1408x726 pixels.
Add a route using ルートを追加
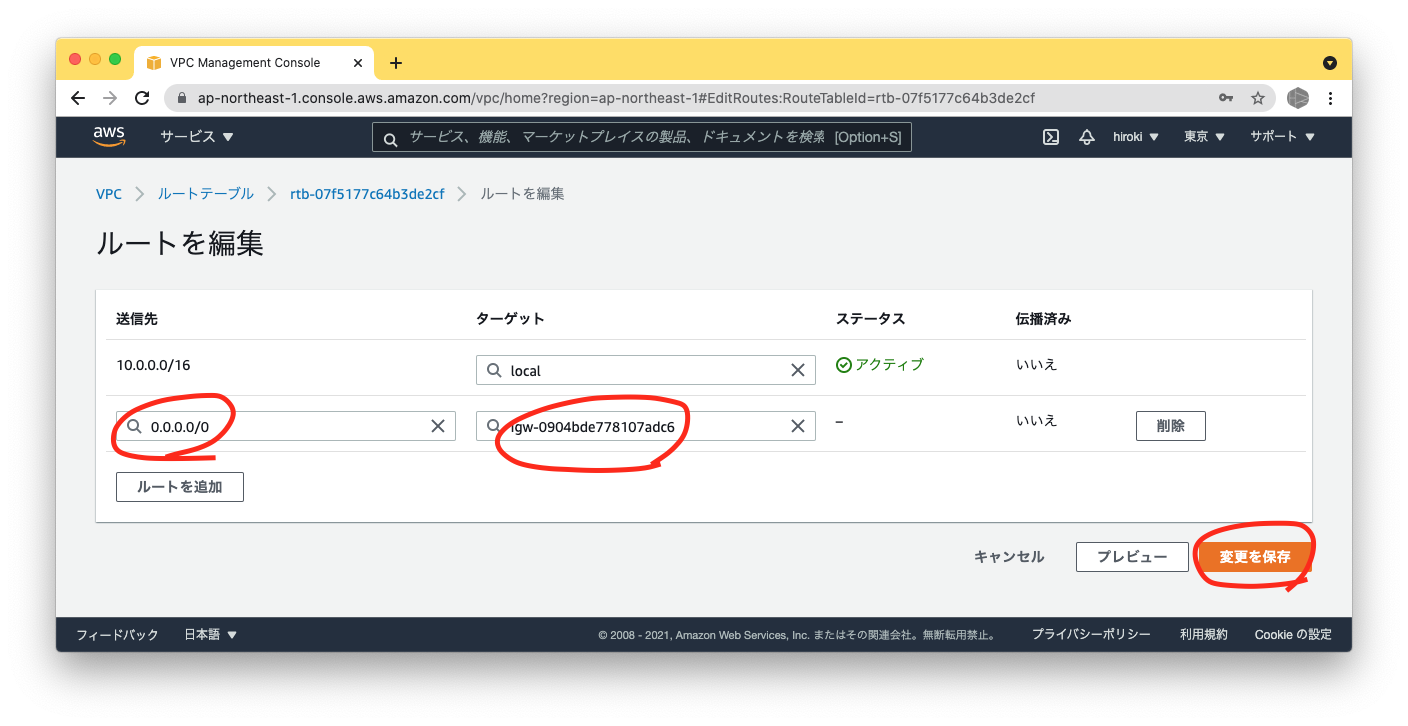point(180,487)
